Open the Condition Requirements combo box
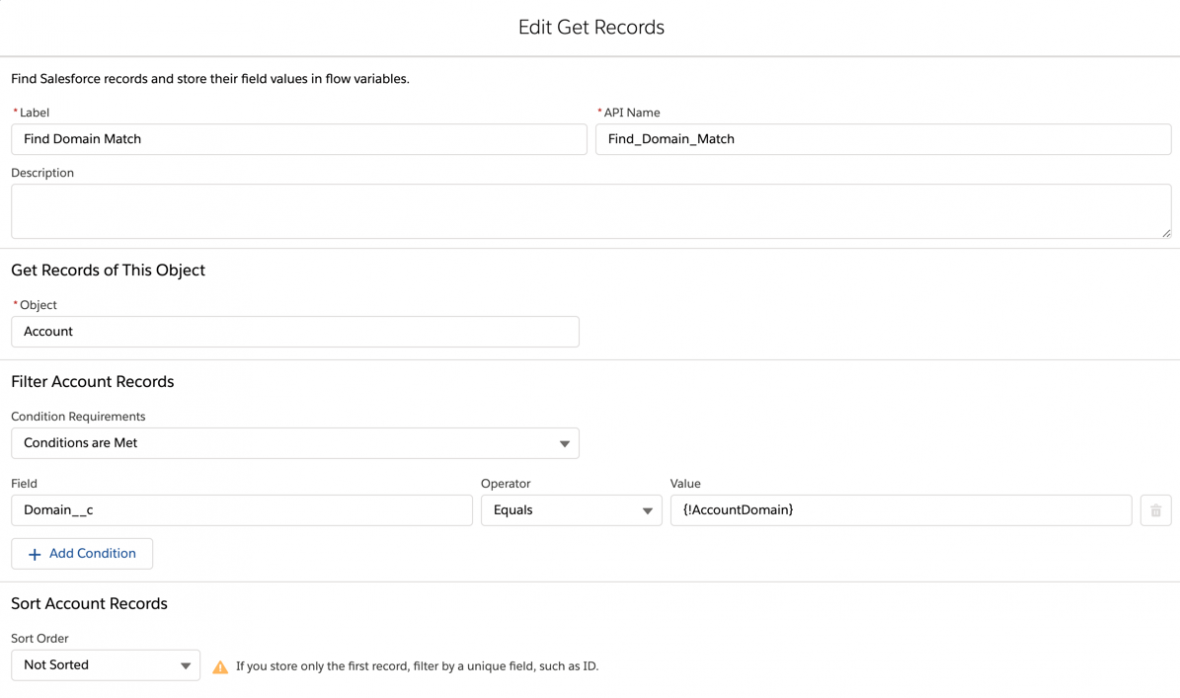The height and width of the screenshot is (698, 1180). [295, 443]
